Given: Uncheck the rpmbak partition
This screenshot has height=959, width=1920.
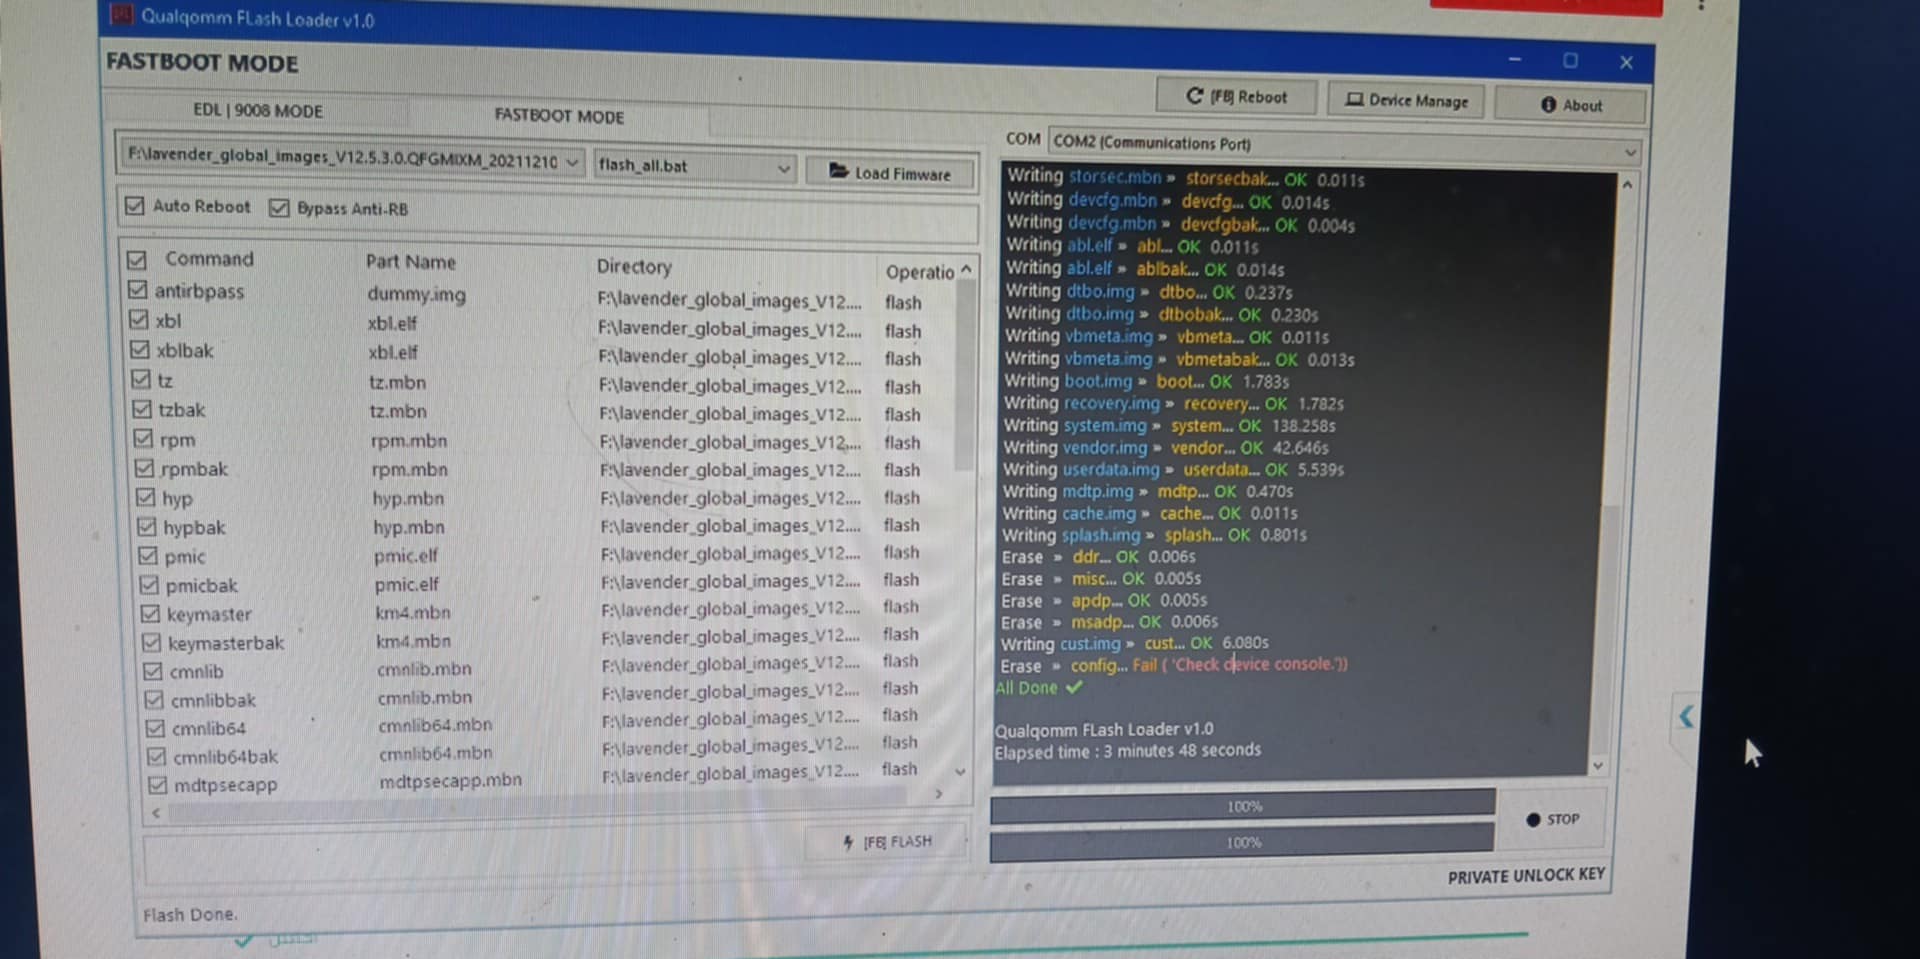Looking at the screenshot, I should pos(144,468).
